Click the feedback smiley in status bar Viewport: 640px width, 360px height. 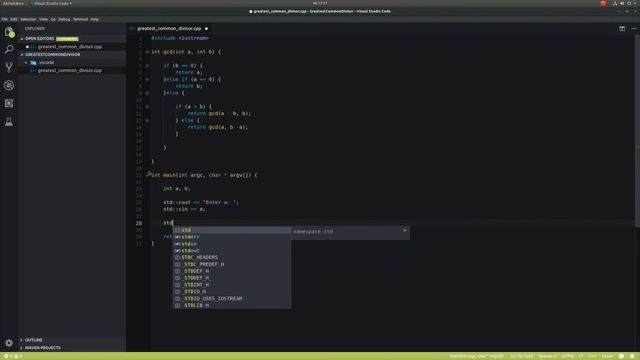point(621,356)
